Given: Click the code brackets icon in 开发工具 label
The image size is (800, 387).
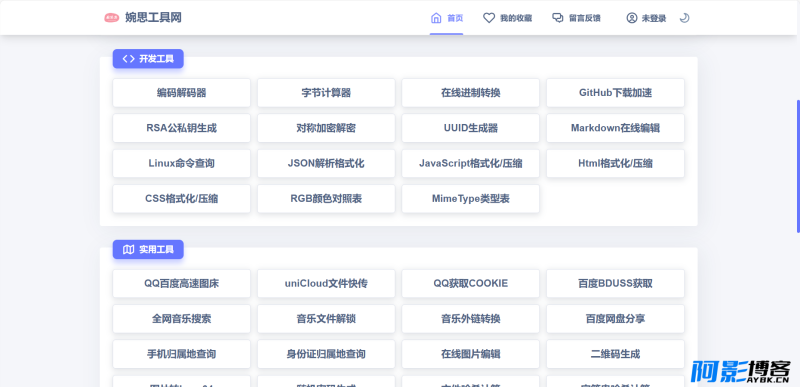Looking at the screenshot, I should tap(129, 59).
